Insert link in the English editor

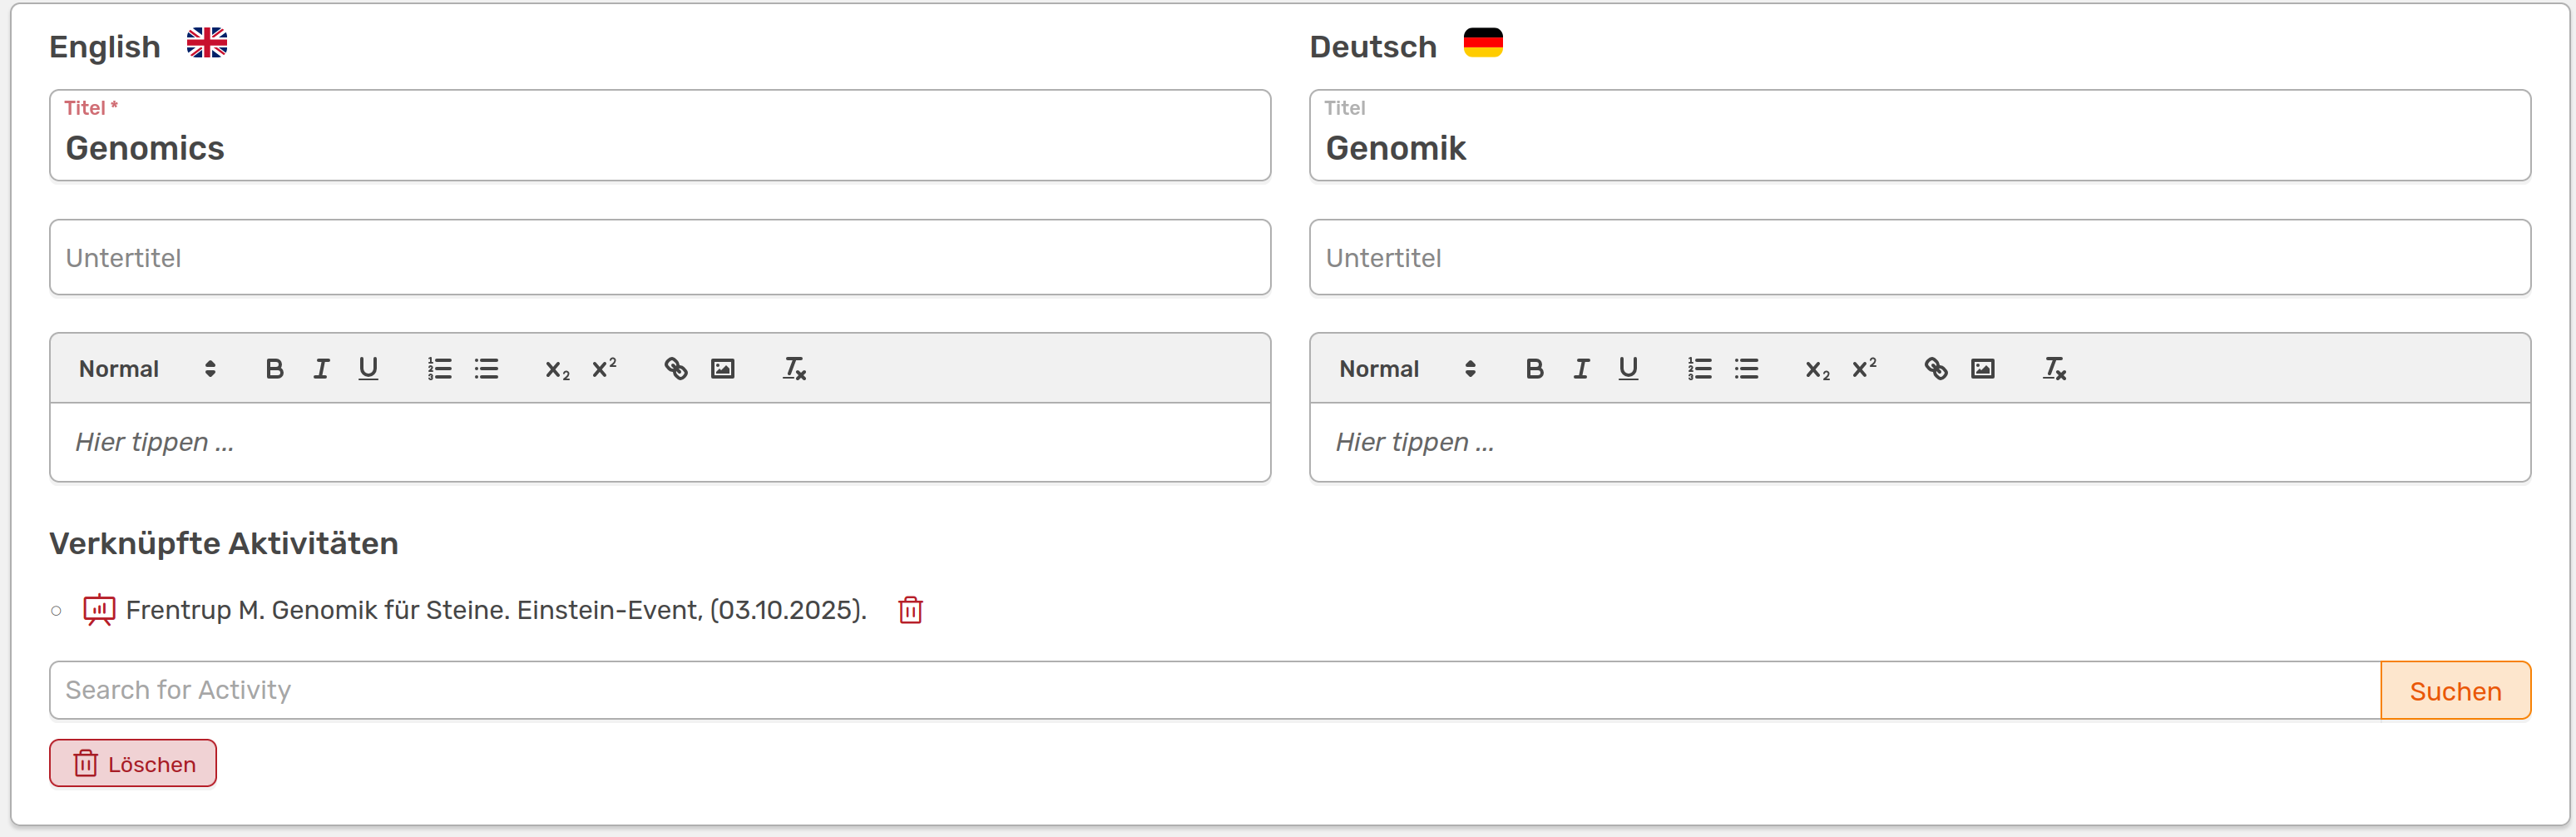pos(676,369)
